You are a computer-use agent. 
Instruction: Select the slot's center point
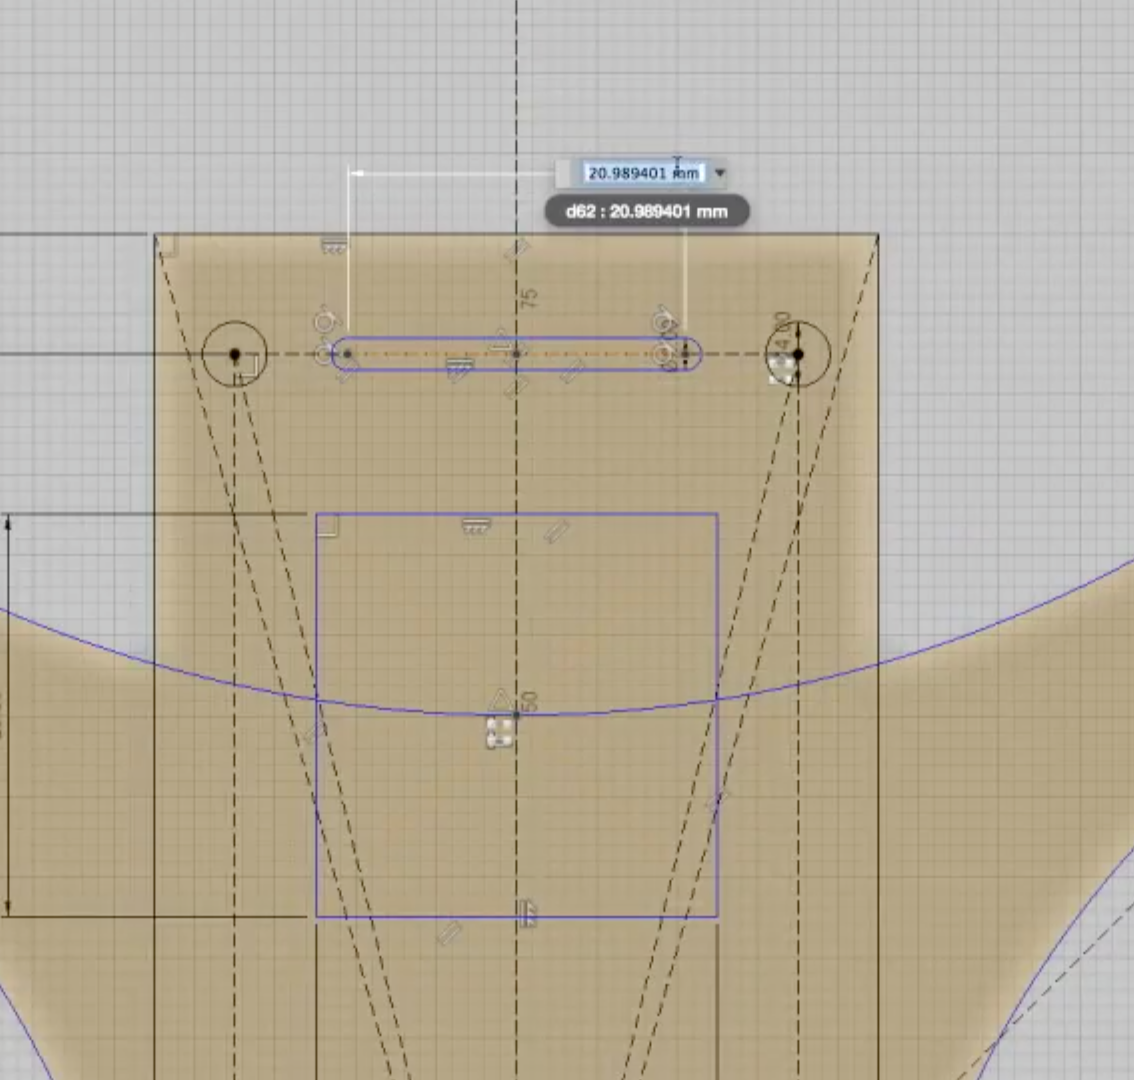coord(517,353)
